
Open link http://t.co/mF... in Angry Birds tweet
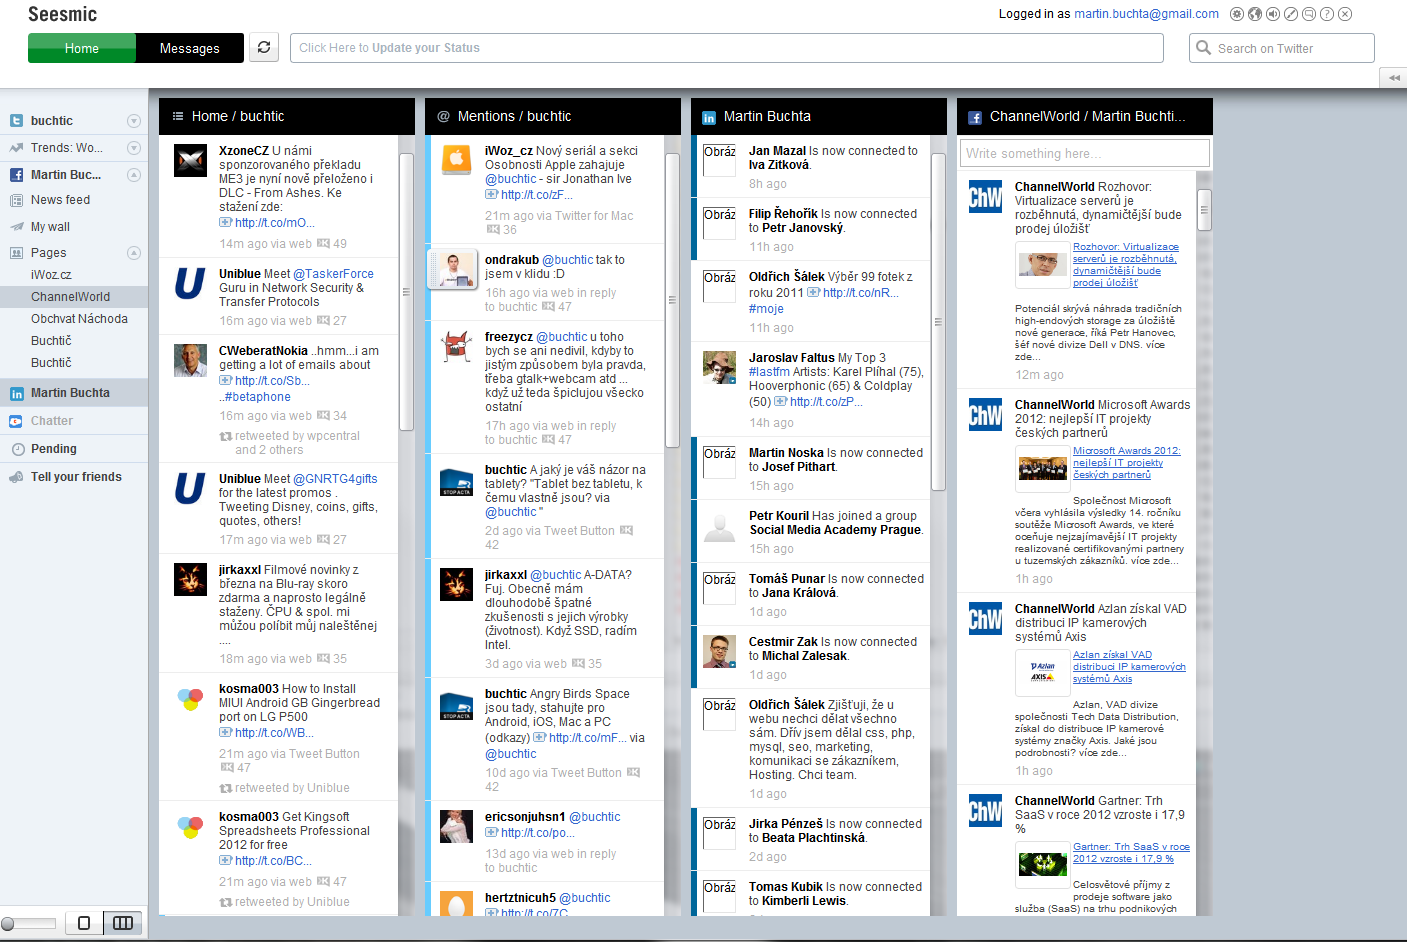[587, 738]
